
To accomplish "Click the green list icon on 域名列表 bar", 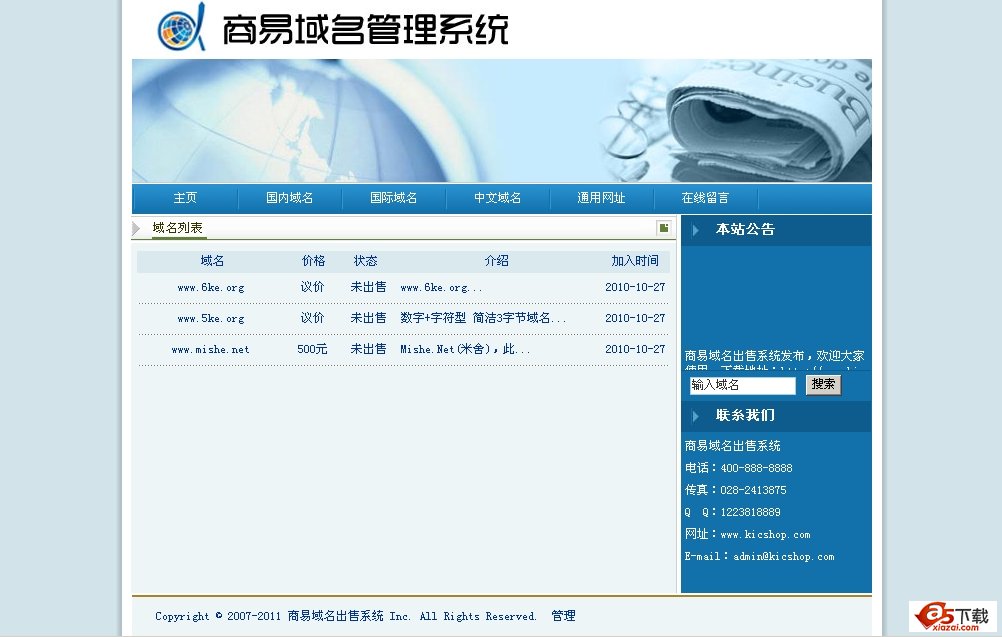I will [x=663, y=228].
